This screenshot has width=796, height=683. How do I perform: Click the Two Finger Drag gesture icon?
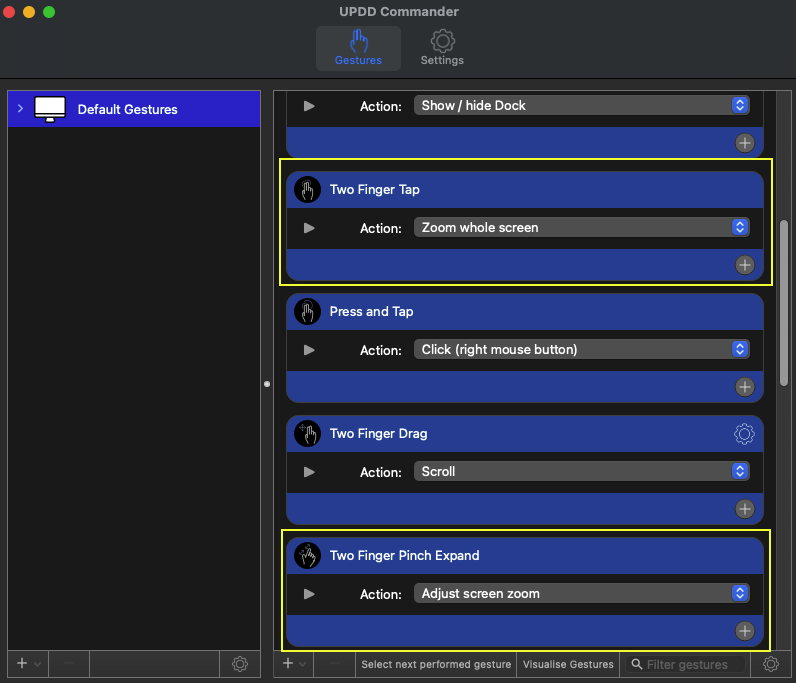pyautogui.click(x=308, y=434)
